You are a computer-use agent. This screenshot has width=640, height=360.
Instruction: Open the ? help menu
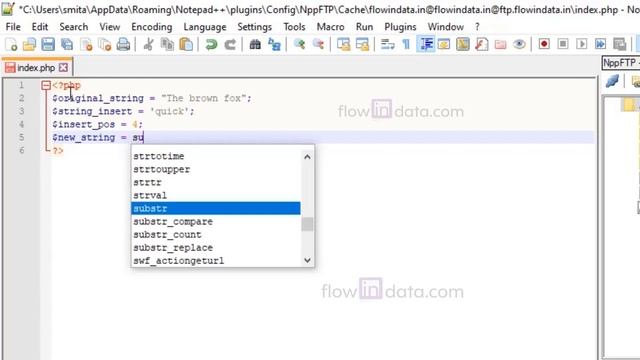pos(477,27)
